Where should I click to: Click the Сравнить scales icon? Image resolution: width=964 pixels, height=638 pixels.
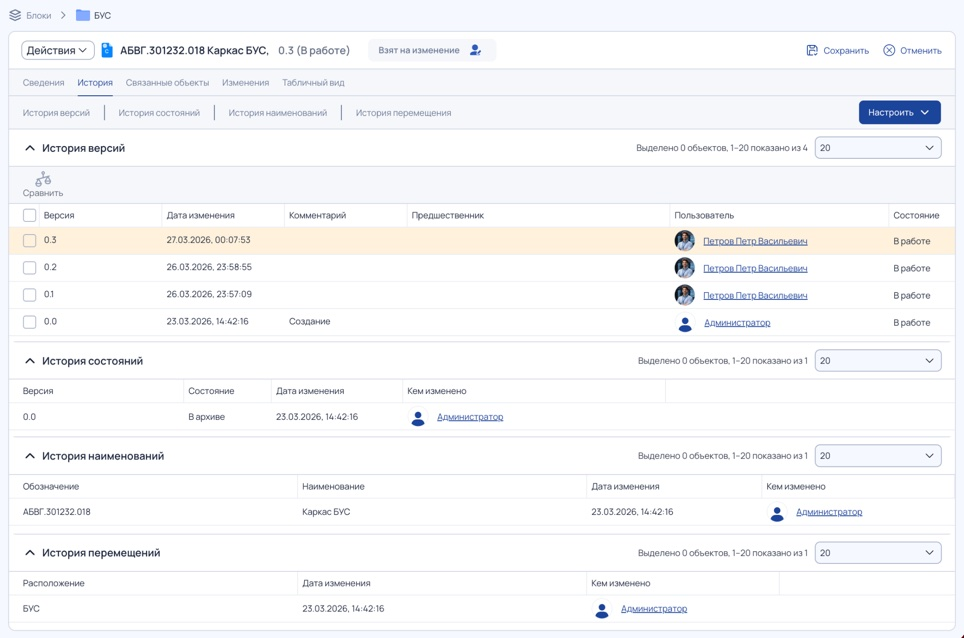point(43,179)
